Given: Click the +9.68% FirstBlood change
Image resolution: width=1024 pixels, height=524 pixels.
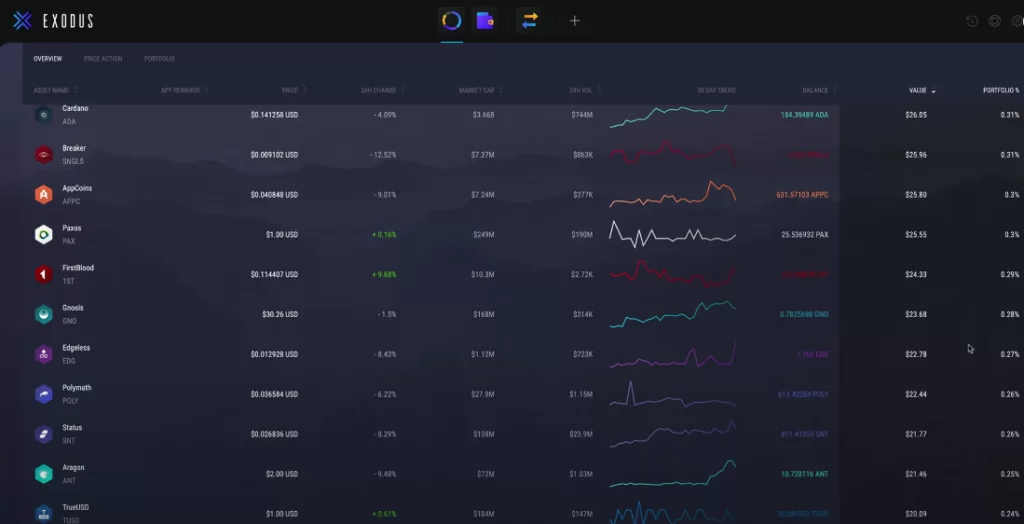Looking at the screenshot, I should 384,274.
